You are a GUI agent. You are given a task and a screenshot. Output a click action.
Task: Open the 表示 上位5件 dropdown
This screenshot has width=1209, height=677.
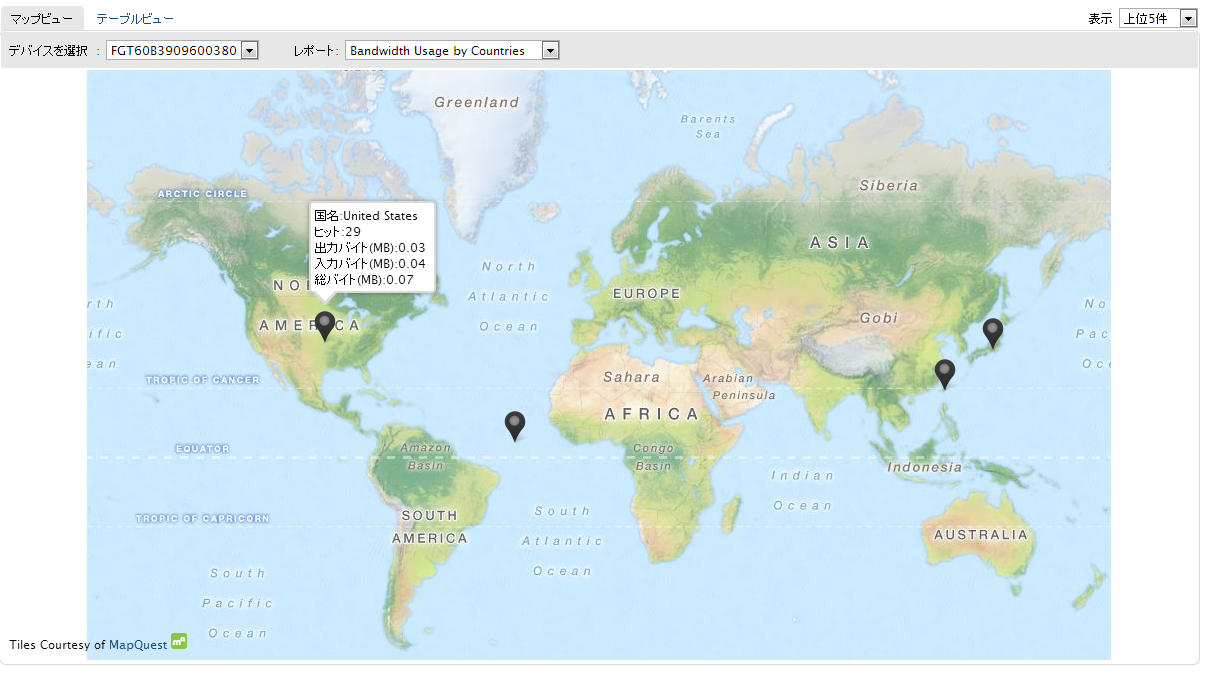coord(1158,18)
